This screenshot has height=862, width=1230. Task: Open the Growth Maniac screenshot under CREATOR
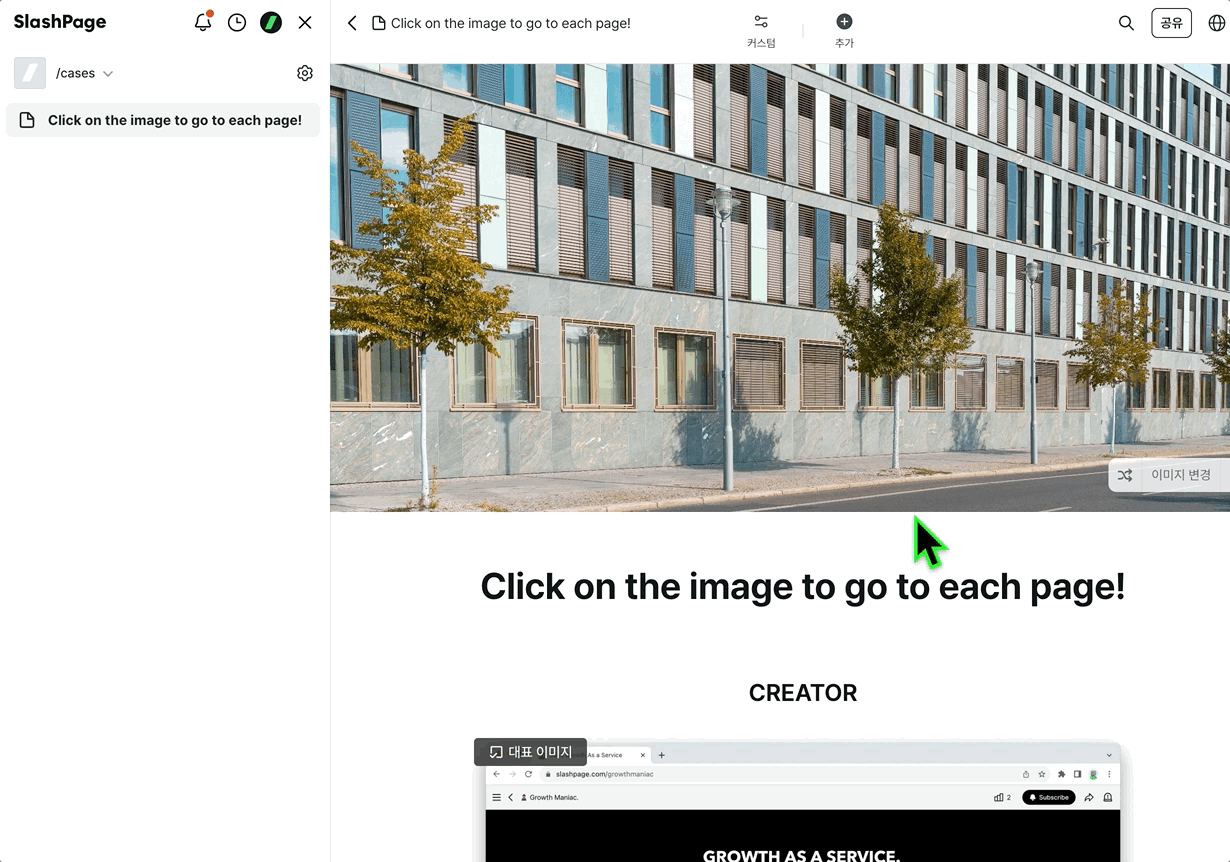point(802,810)
